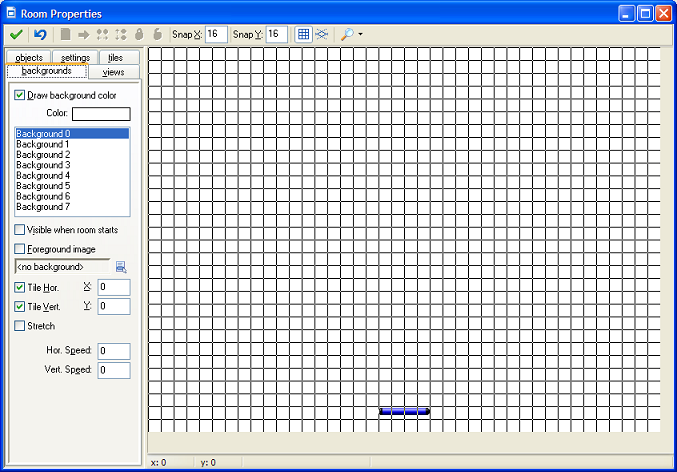Pick the background Color swatch
Screen dimensions: 677x472
coord(101,114)
